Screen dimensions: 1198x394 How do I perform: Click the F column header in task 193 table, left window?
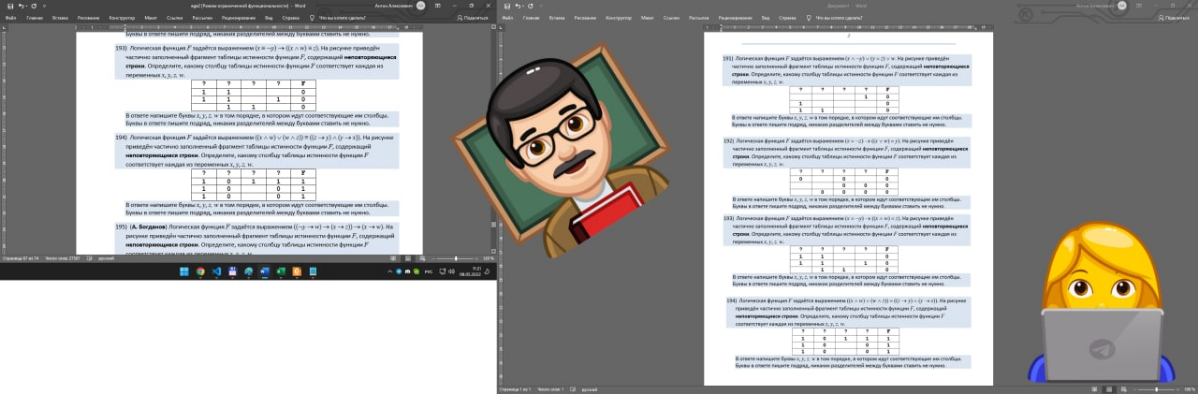(303, 82)
